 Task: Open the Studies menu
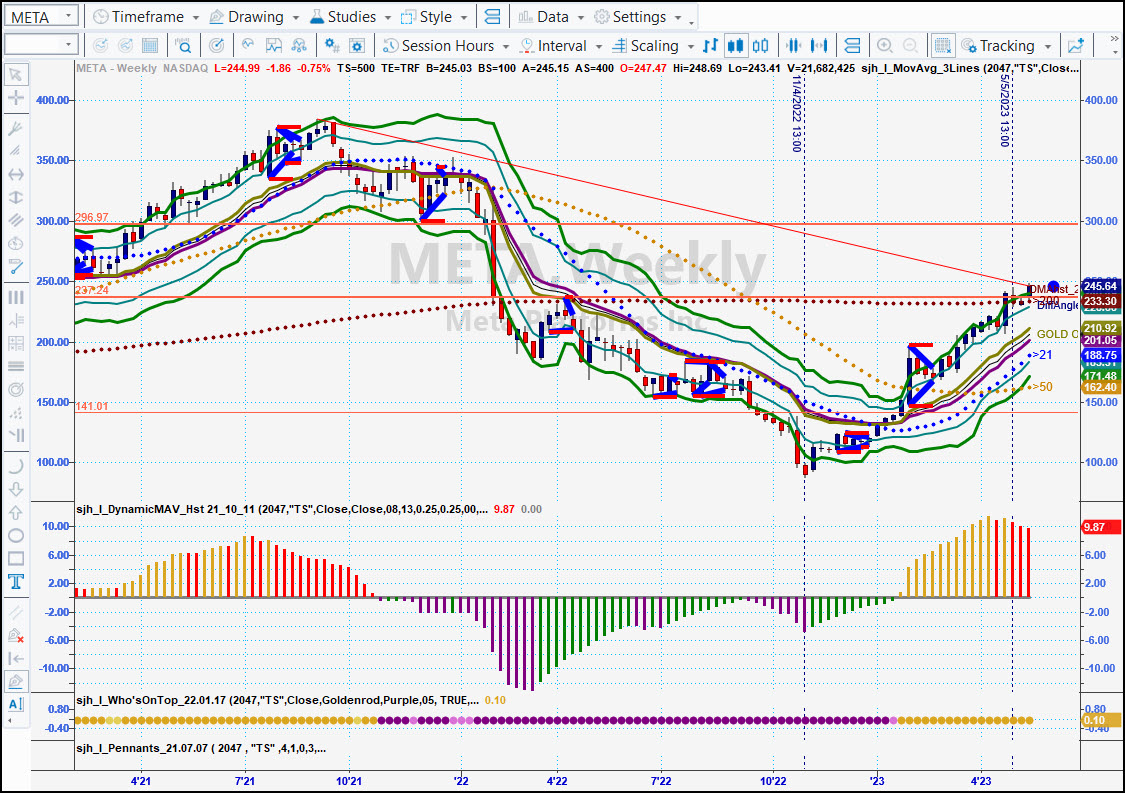tap(351, 17)
